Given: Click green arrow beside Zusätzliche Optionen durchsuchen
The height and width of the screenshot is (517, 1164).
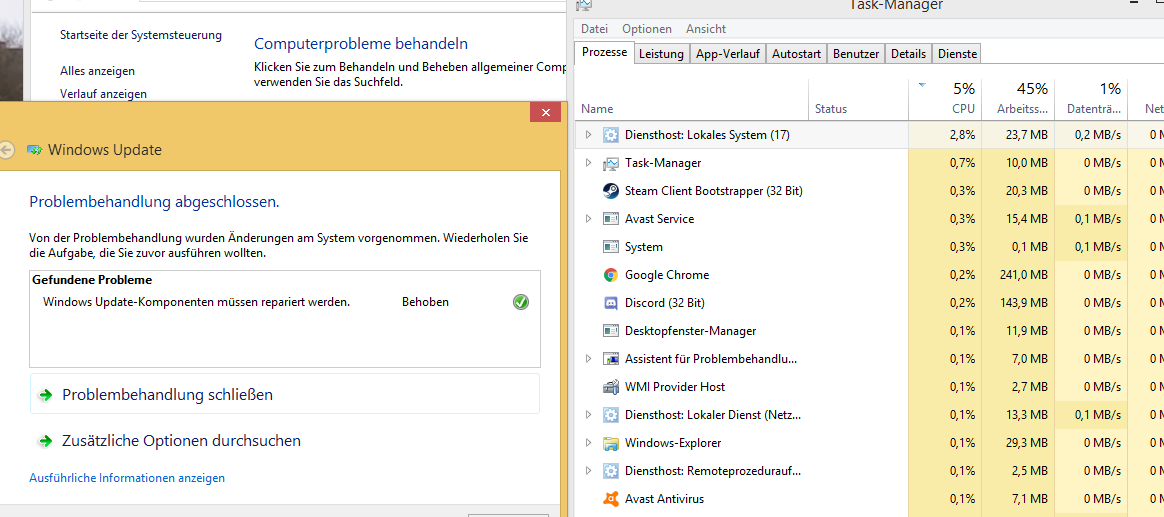Looking at the screenshot, I should 45,441.
